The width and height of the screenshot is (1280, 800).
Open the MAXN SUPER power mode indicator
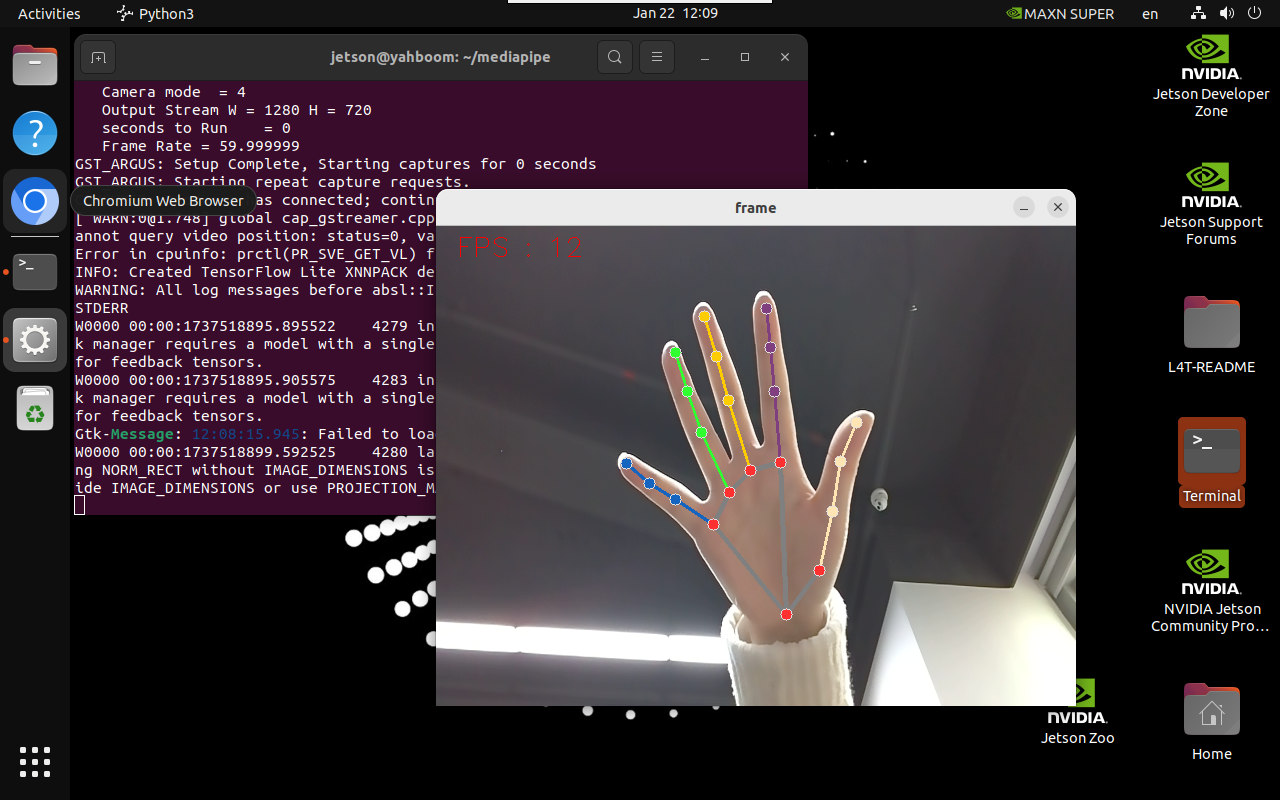pyautogui.click(x=1059, y=14)
